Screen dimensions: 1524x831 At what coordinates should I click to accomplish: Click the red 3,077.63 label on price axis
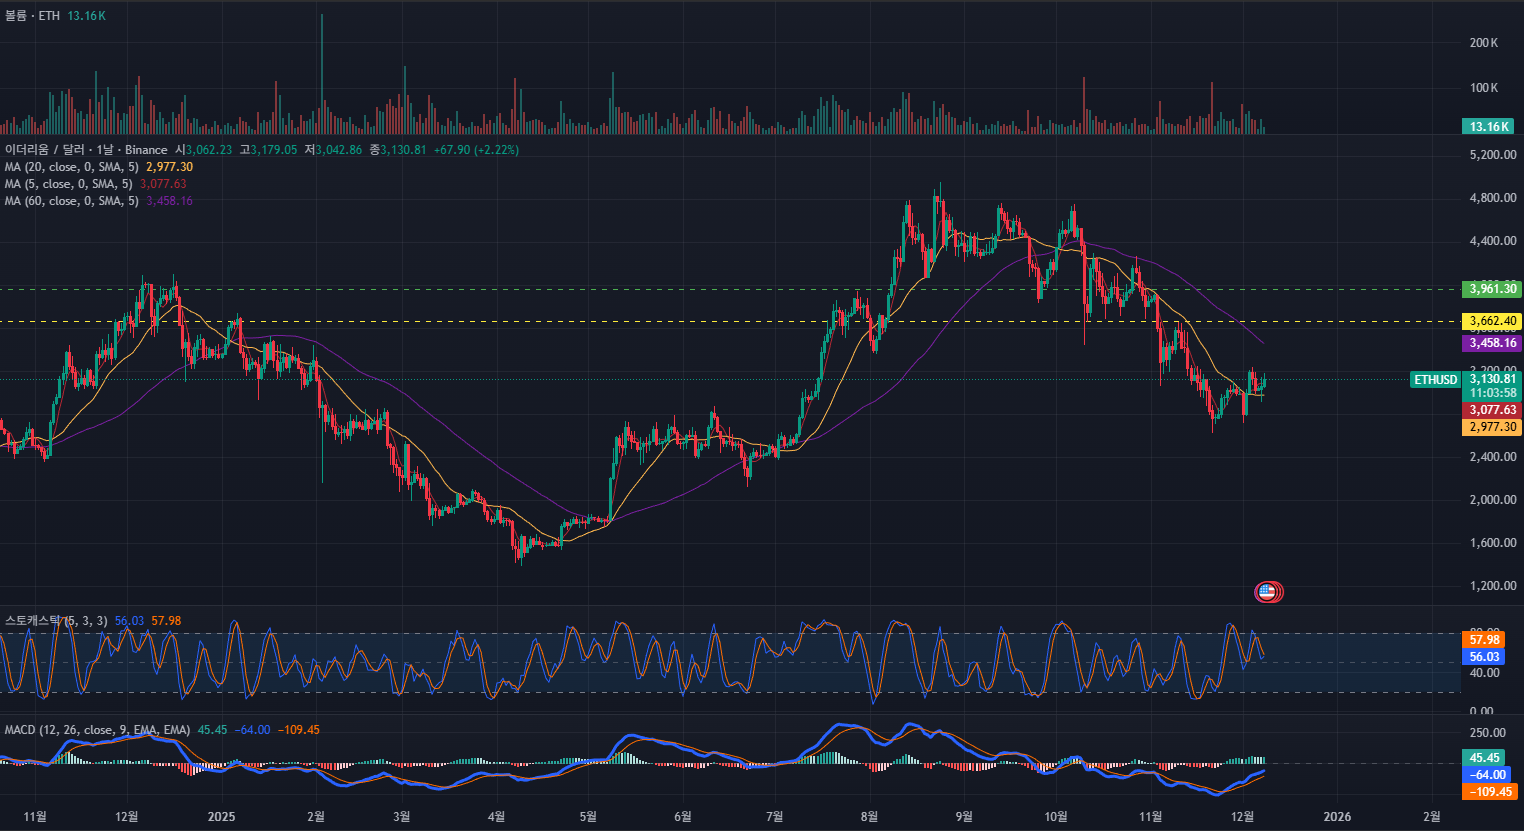point(1492,410)
